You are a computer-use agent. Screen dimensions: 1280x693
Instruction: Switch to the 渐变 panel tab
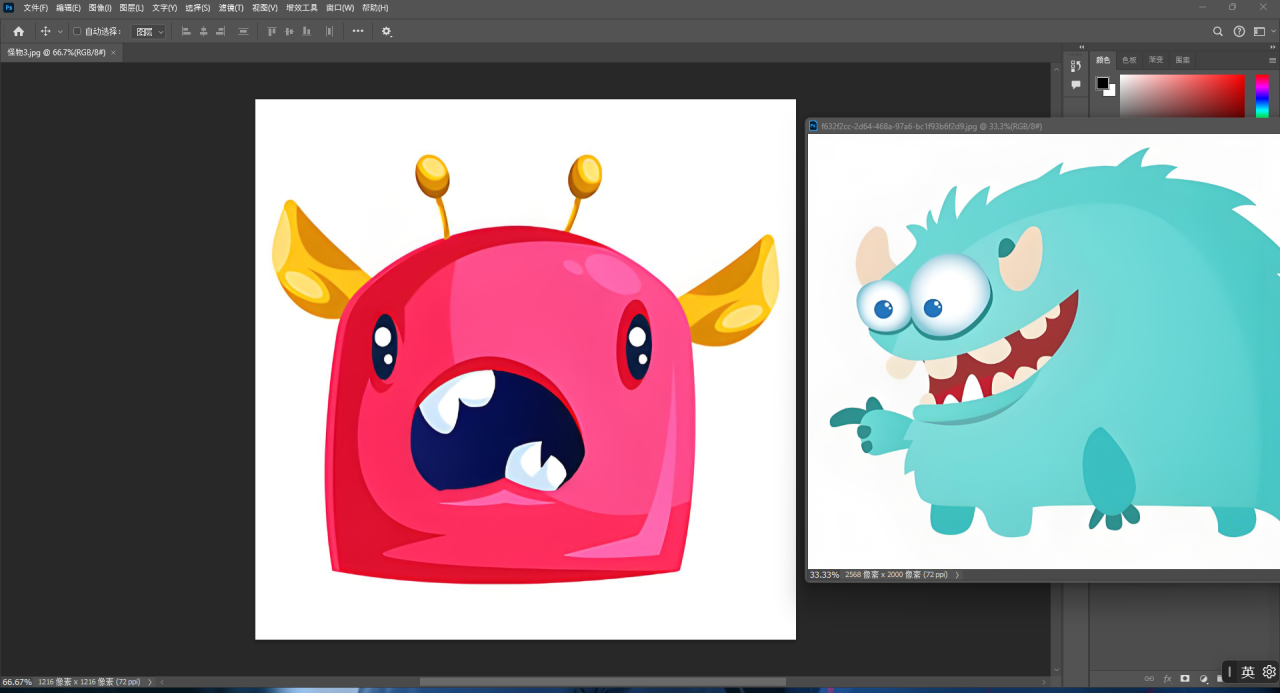click(1156, 60)
